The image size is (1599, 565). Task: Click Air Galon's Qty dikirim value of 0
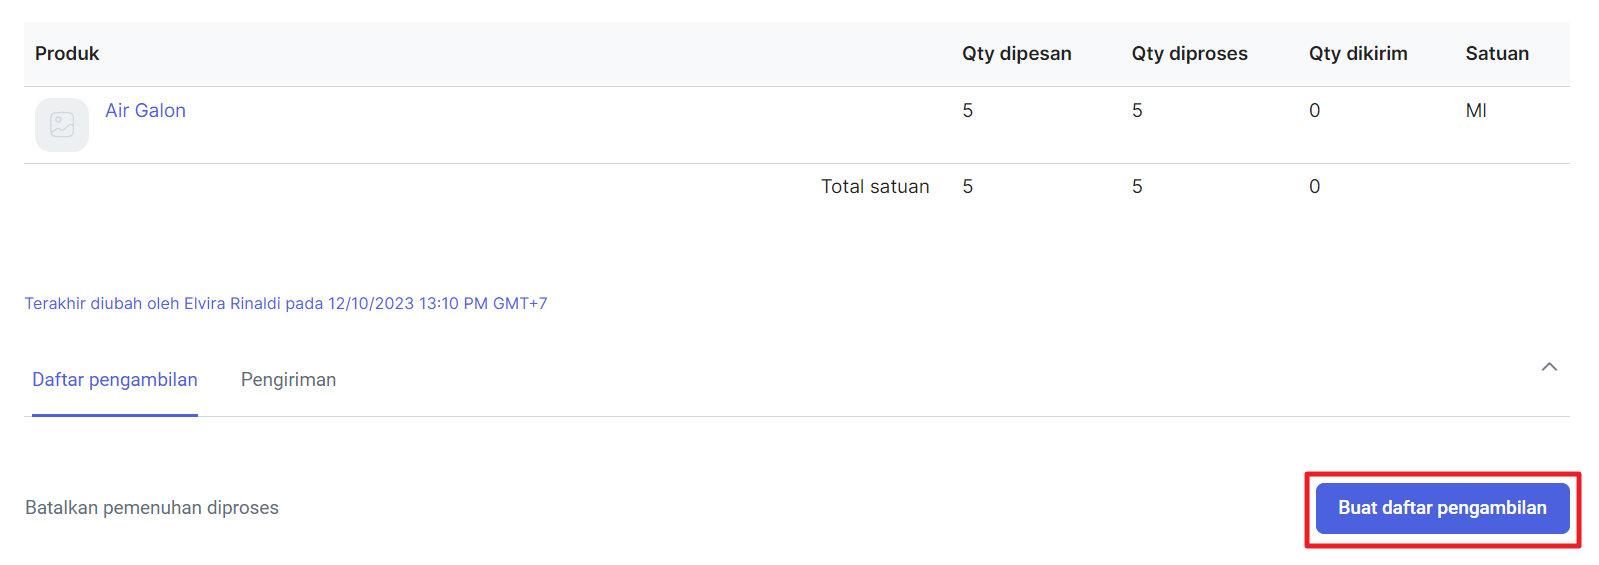pyautogui.click(x=1314, y=111)
